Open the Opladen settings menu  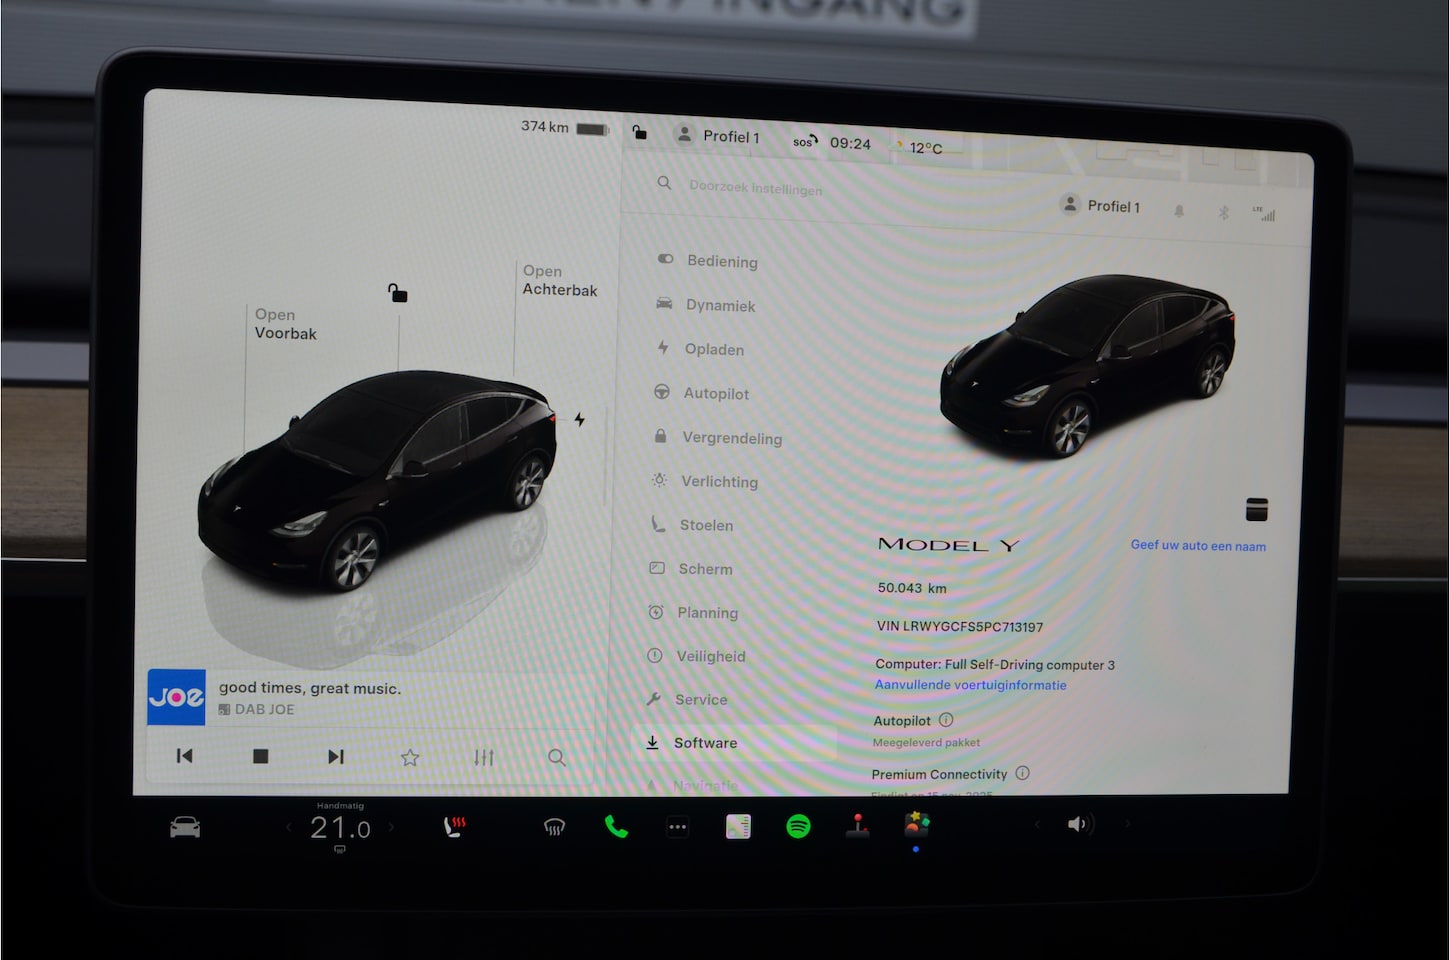(x=713, y=350)
